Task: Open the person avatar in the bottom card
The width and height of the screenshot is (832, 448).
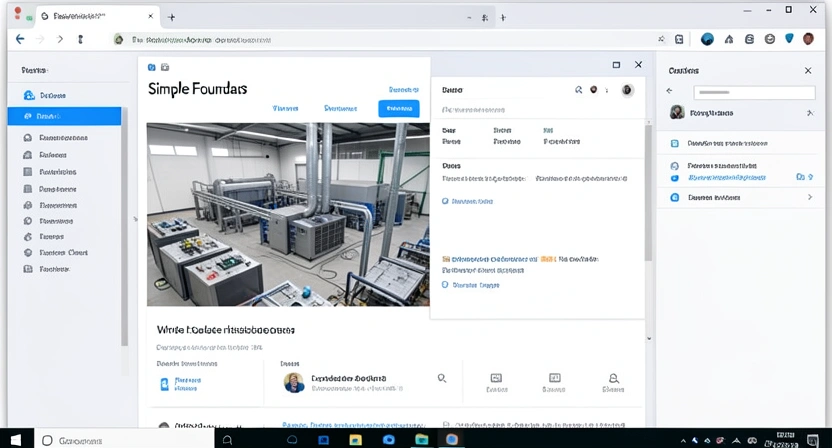Action: (294, 382)
